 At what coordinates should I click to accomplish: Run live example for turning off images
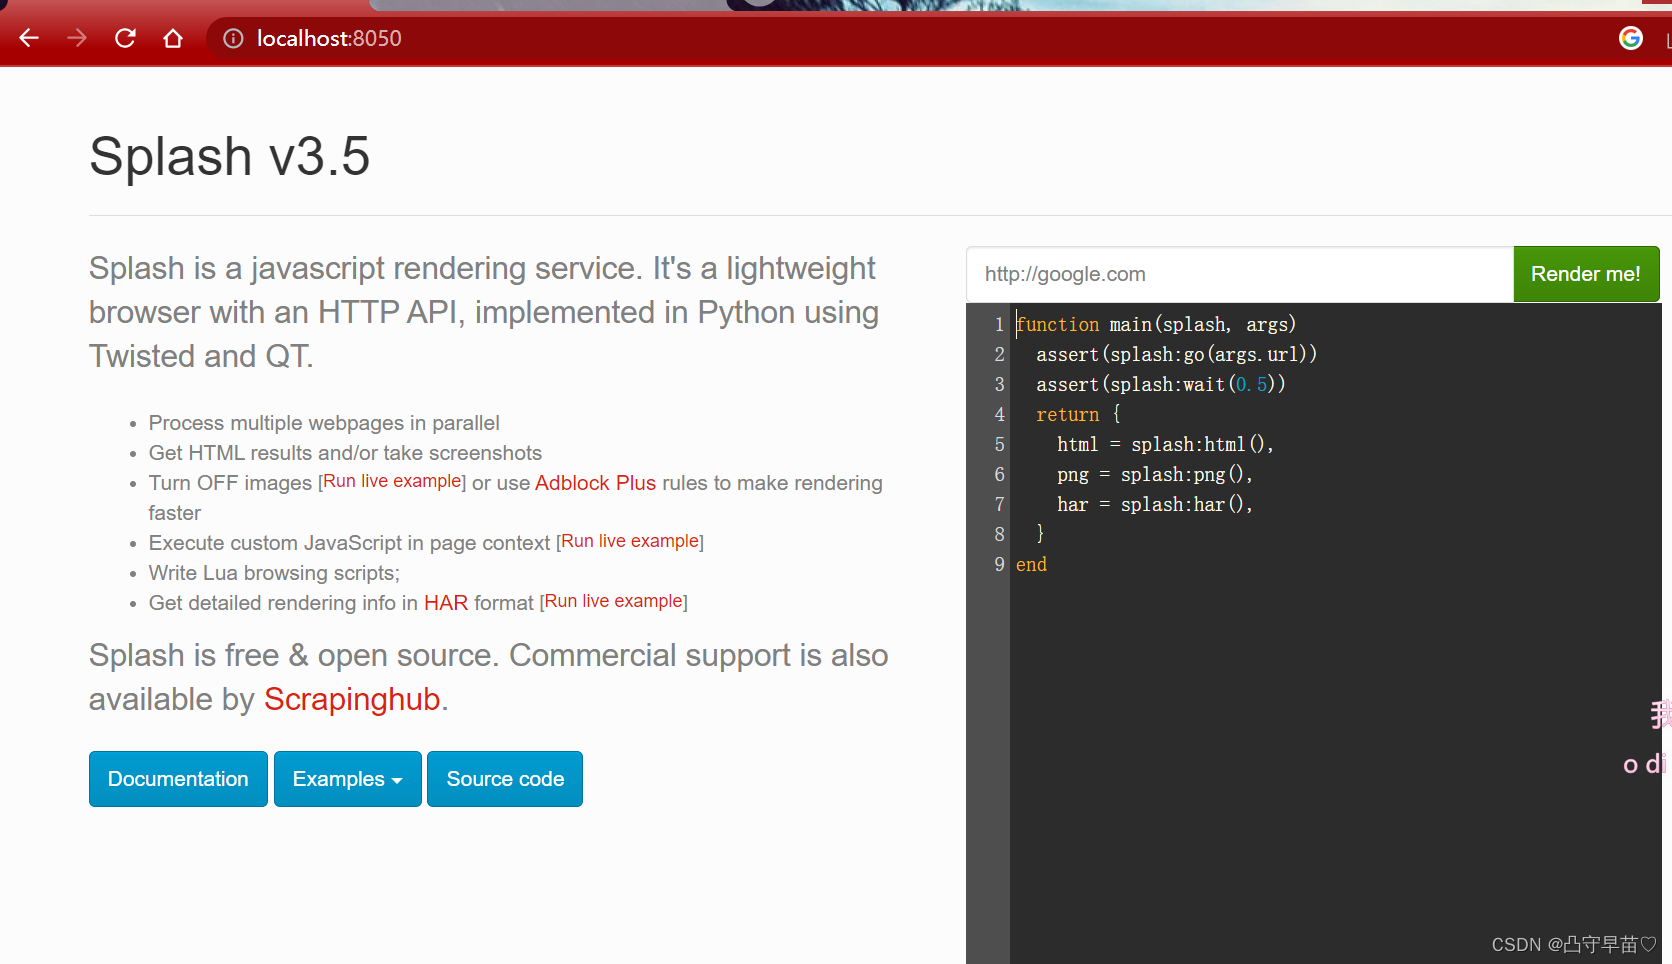[x=392, y=481]
